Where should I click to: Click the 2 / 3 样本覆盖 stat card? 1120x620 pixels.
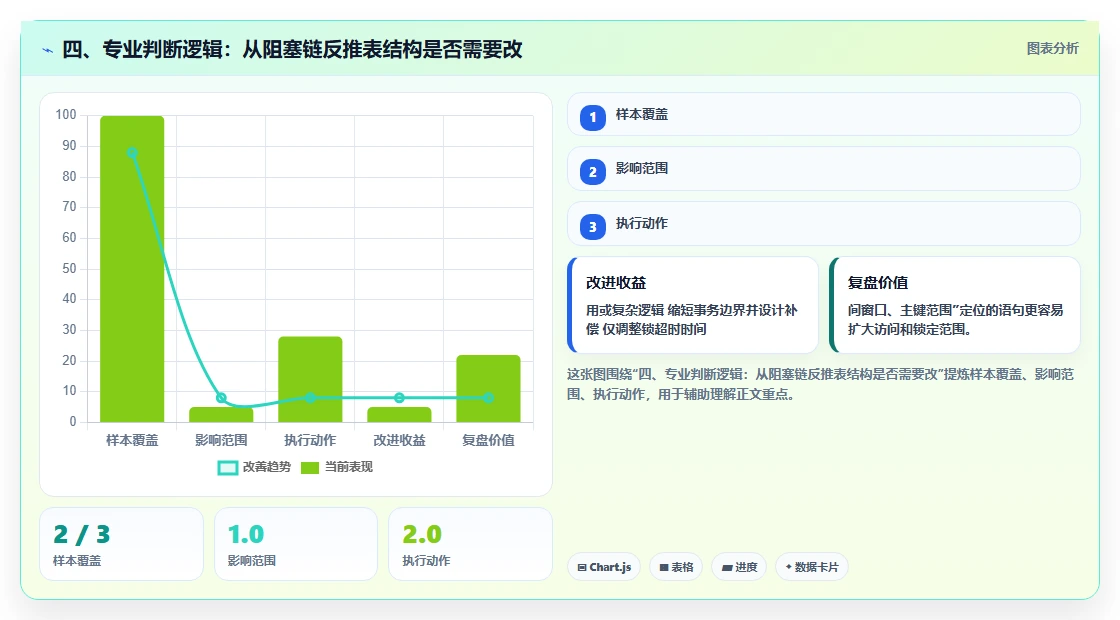coord(121,544)
